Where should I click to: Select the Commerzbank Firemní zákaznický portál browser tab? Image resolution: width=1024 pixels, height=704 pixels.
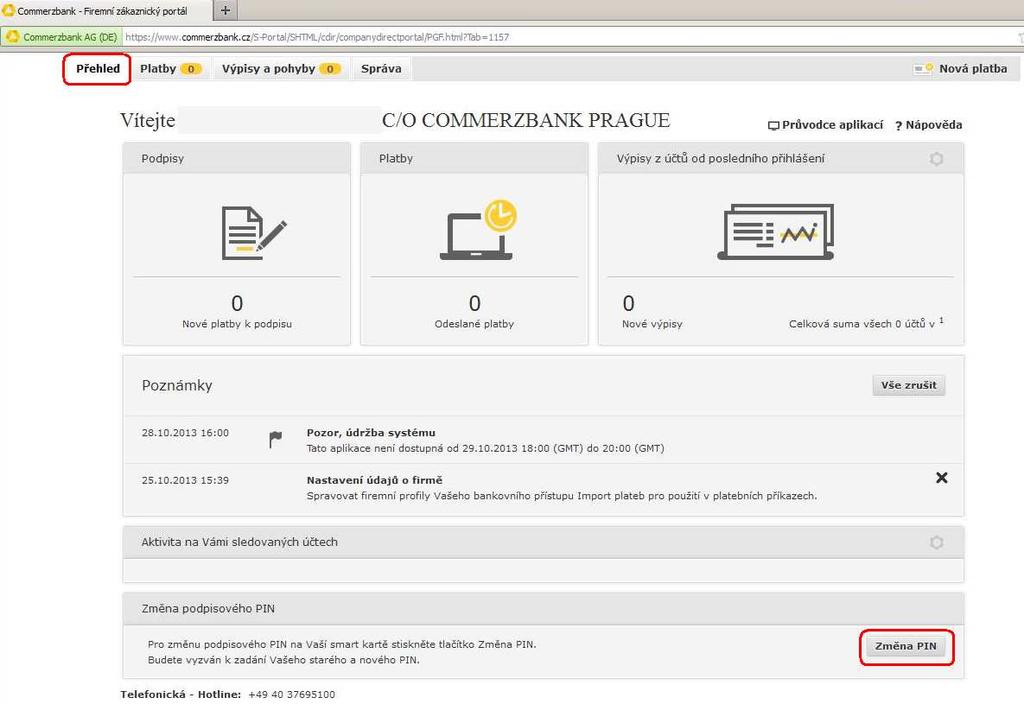point(106,10)
